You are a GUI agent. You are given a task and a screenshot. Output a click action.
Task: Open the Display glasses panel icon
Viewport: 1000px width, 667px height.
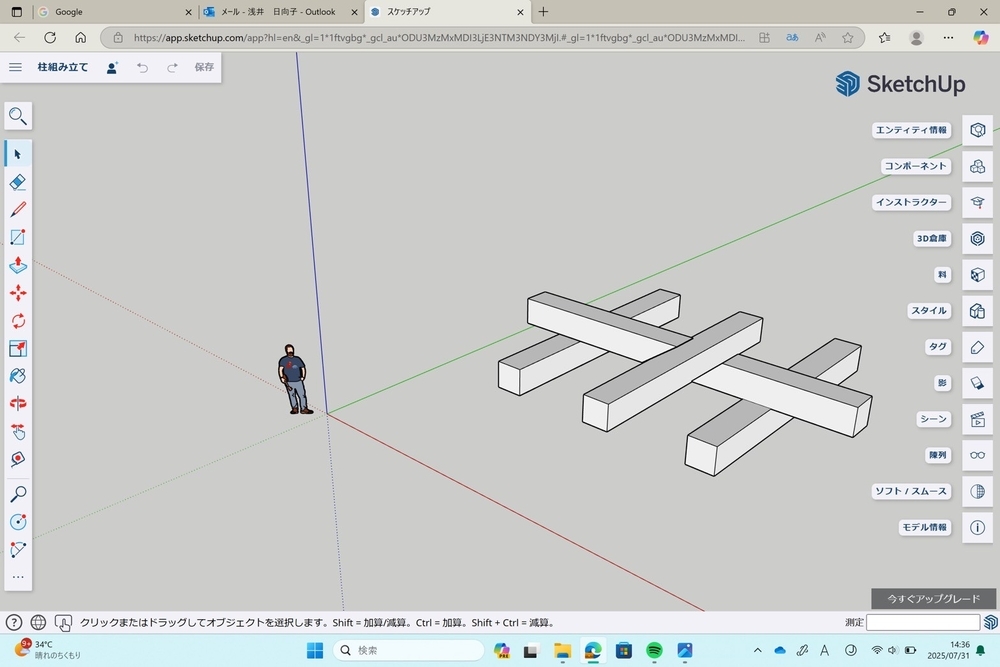977,455
